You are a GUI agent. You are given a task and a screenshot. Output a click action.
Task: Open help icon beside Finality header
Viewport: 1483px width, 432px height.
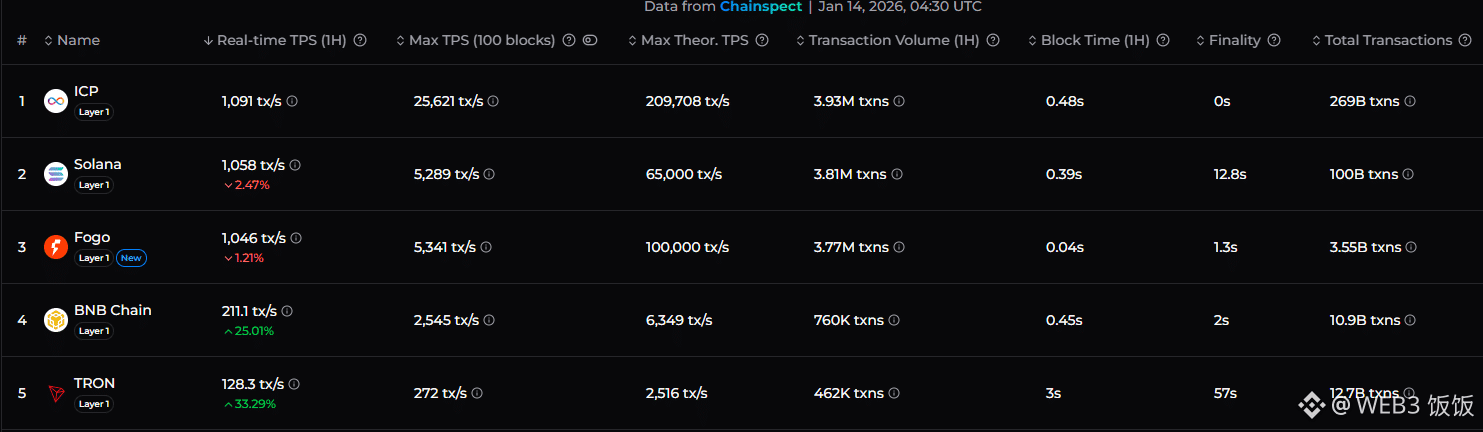1274,41
